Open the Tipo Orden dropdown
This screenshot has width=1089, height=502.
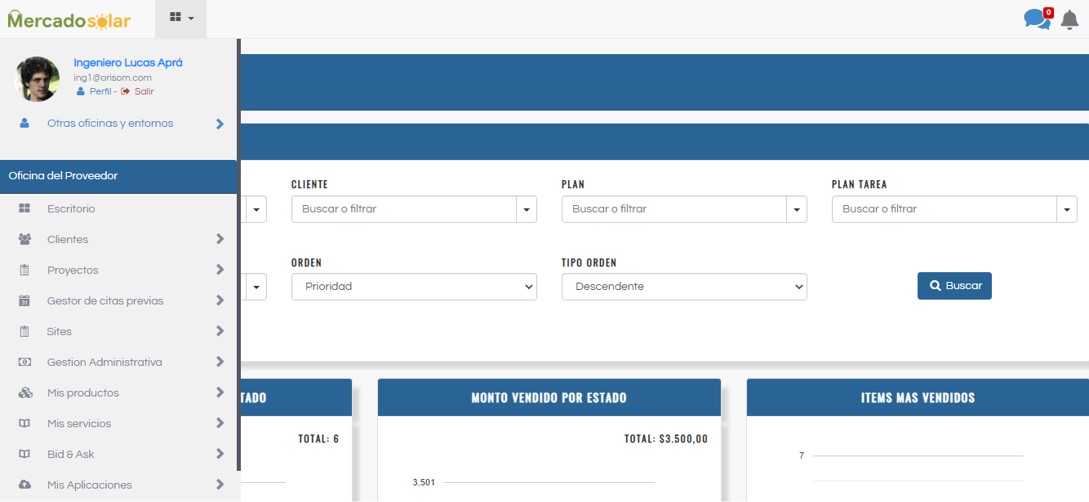[683, 287]
